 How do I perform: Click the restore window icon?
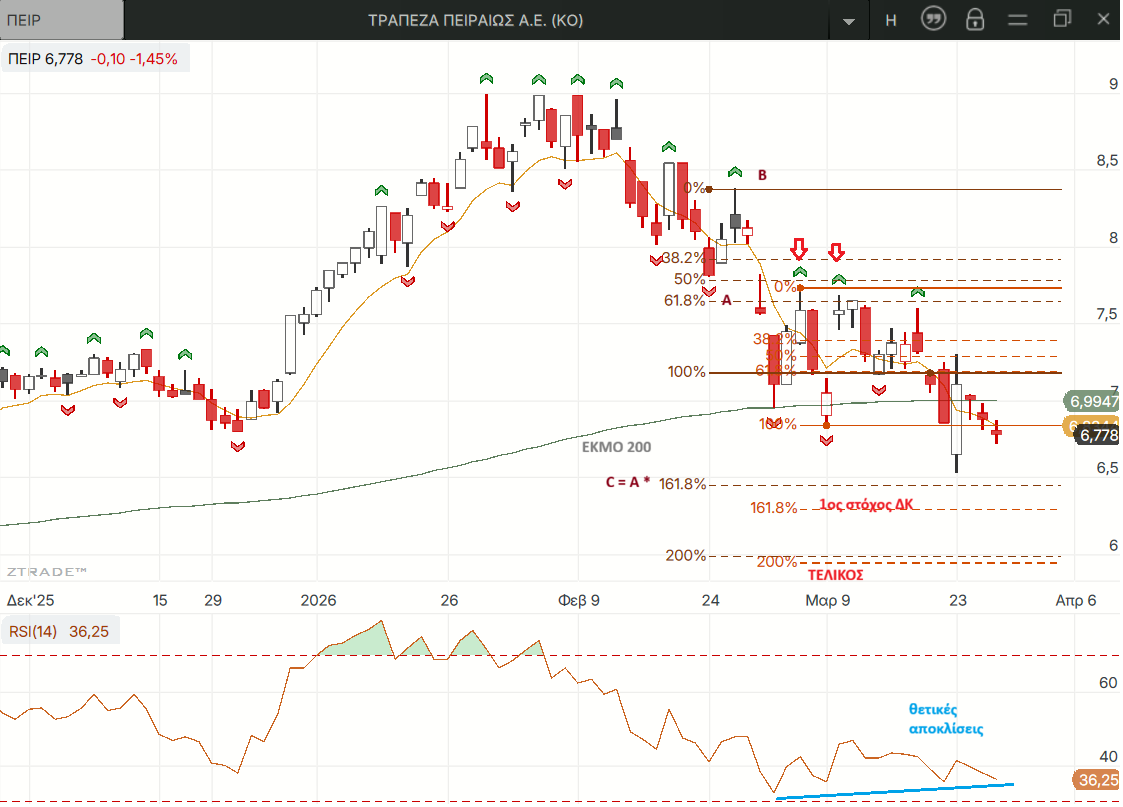click(1061, 19)
